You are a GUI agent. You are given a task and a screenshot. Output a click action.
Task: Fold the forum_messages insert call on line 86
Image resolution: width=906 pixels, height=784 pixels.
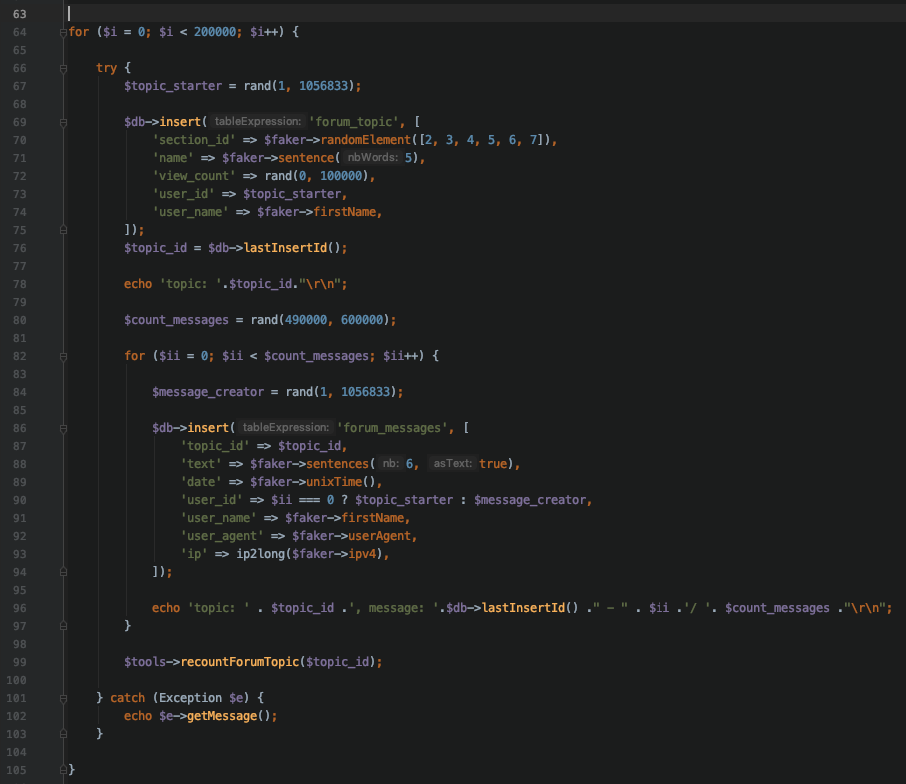[x=63, y=427]
